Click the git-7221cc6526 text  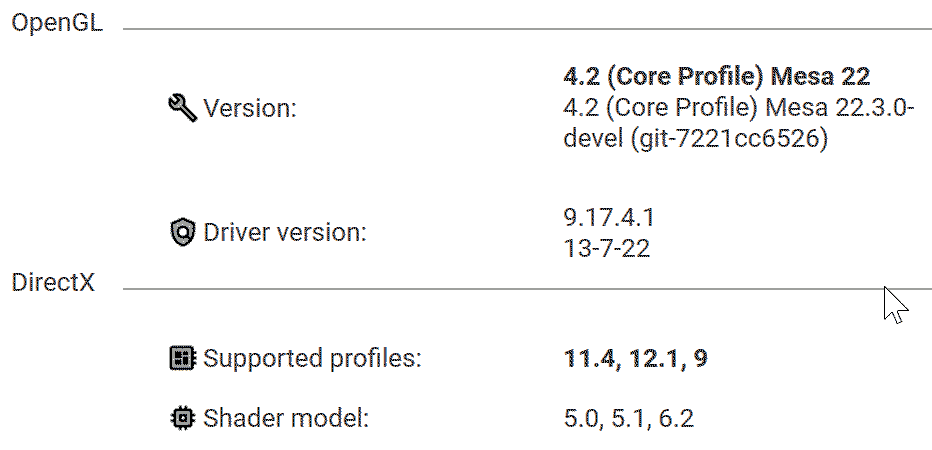[729, 139]
